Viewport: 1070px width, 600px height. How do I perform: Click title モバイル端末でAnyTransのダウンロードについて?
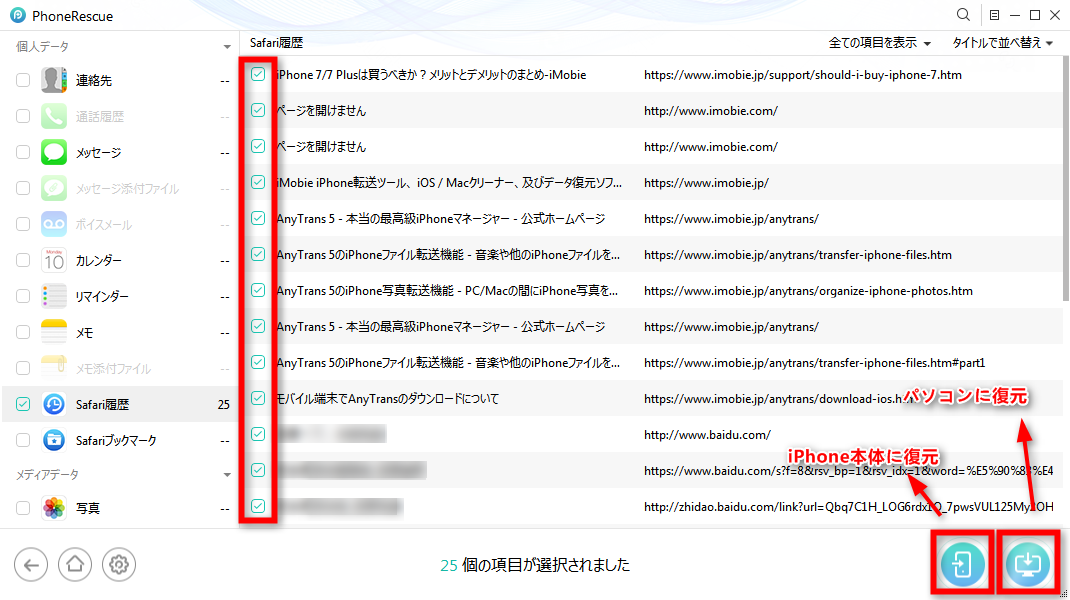pyautogui.click(x=388, y=399)
